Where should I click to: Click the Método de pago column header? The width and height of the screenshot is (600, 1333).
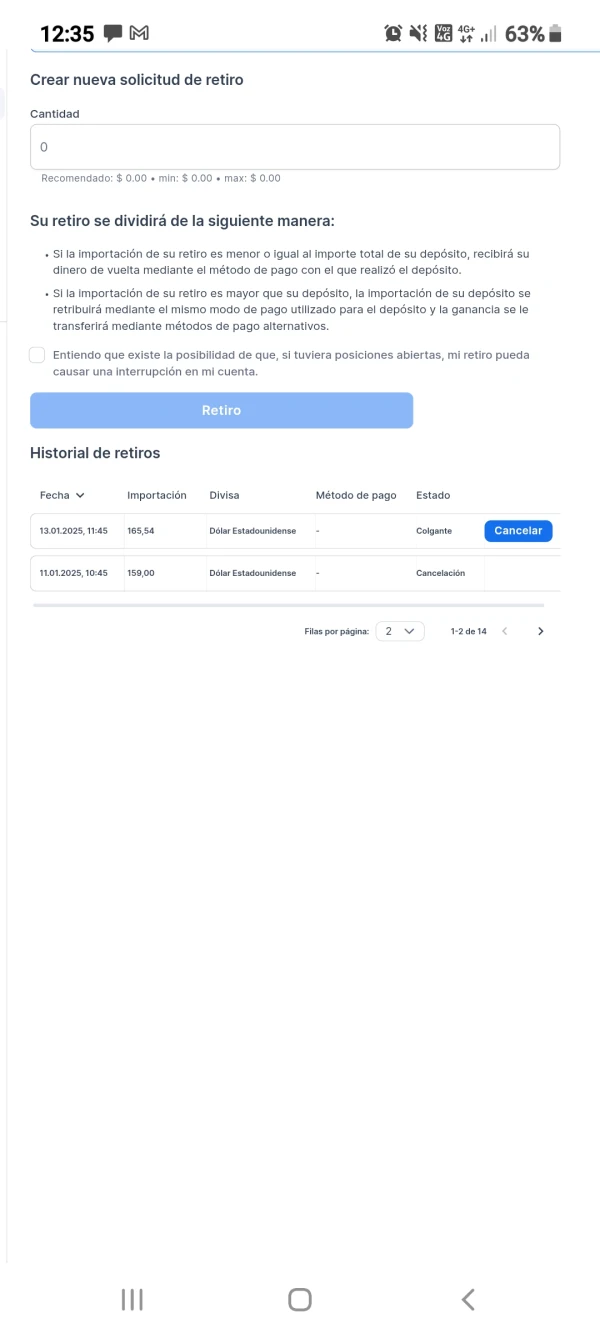[356, 495]
